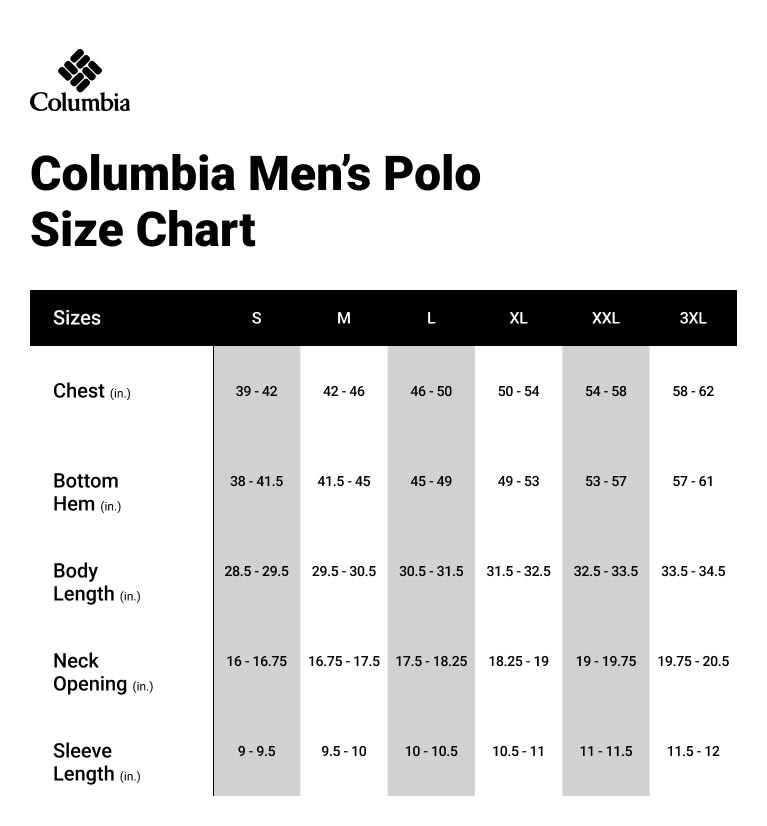Click the Sizes header label
767x826 pixels.
point(77,318)
